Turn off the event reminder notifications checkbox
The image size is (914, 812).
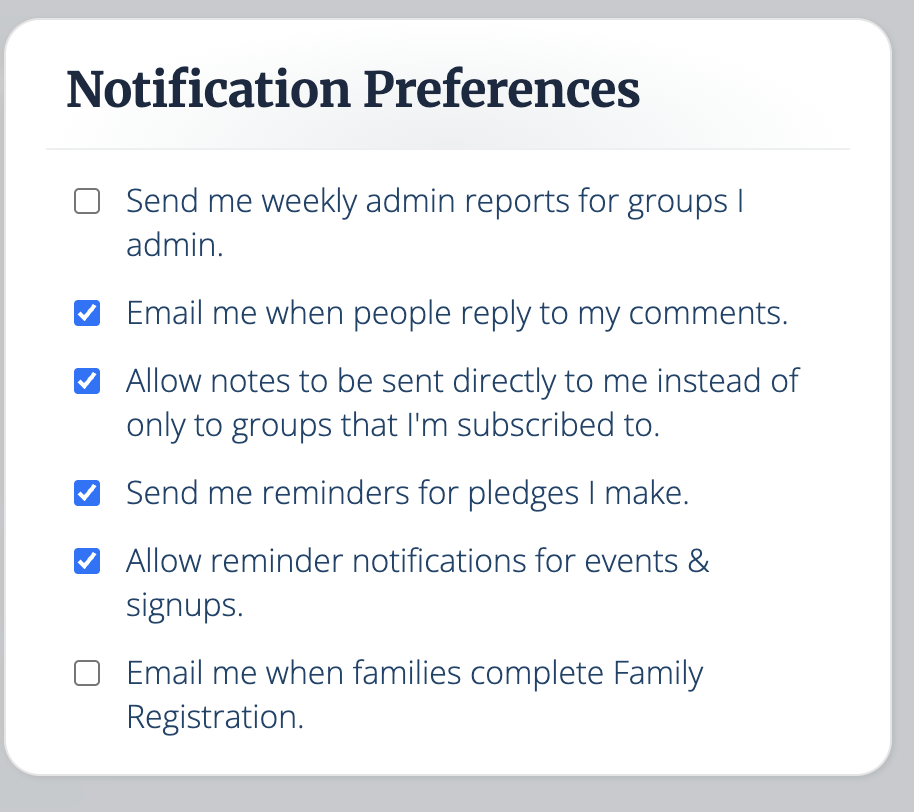click(88, 562)
